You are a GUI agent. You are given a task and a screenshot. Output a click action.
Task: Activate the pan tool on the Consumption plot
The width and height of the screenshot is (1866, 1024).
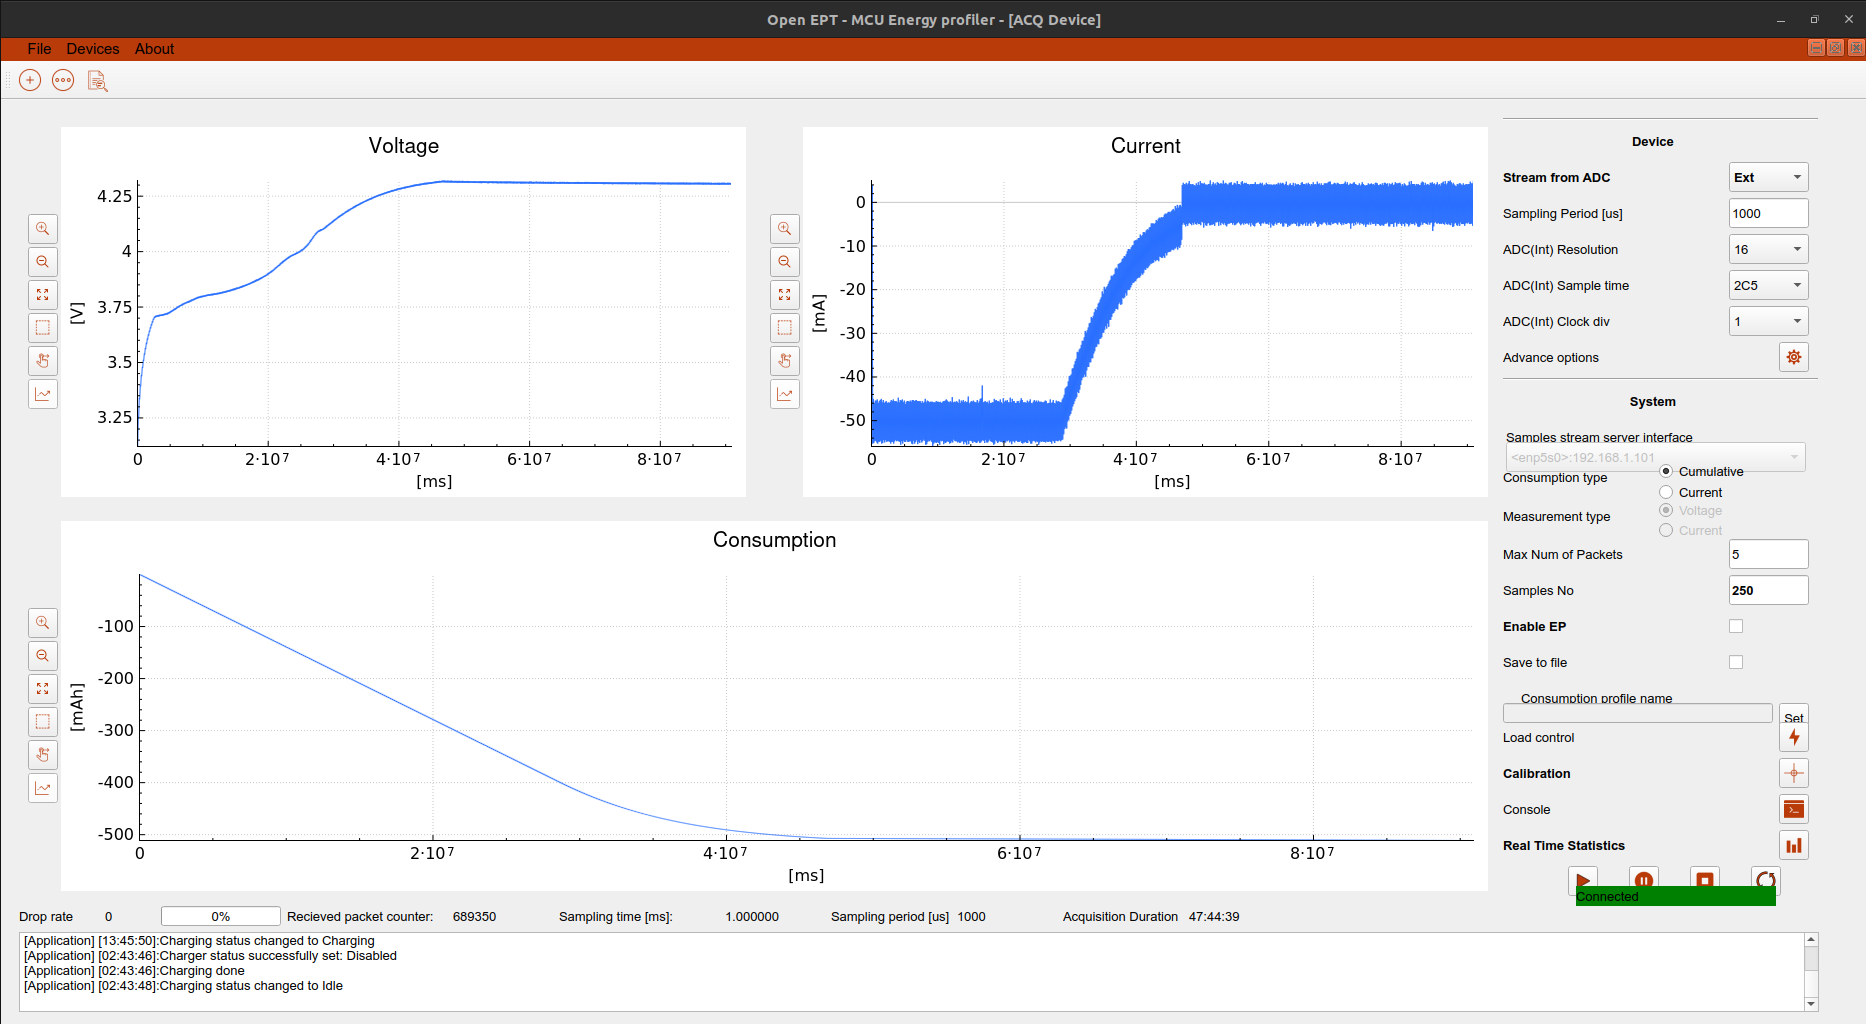click(x=42, y=755)
